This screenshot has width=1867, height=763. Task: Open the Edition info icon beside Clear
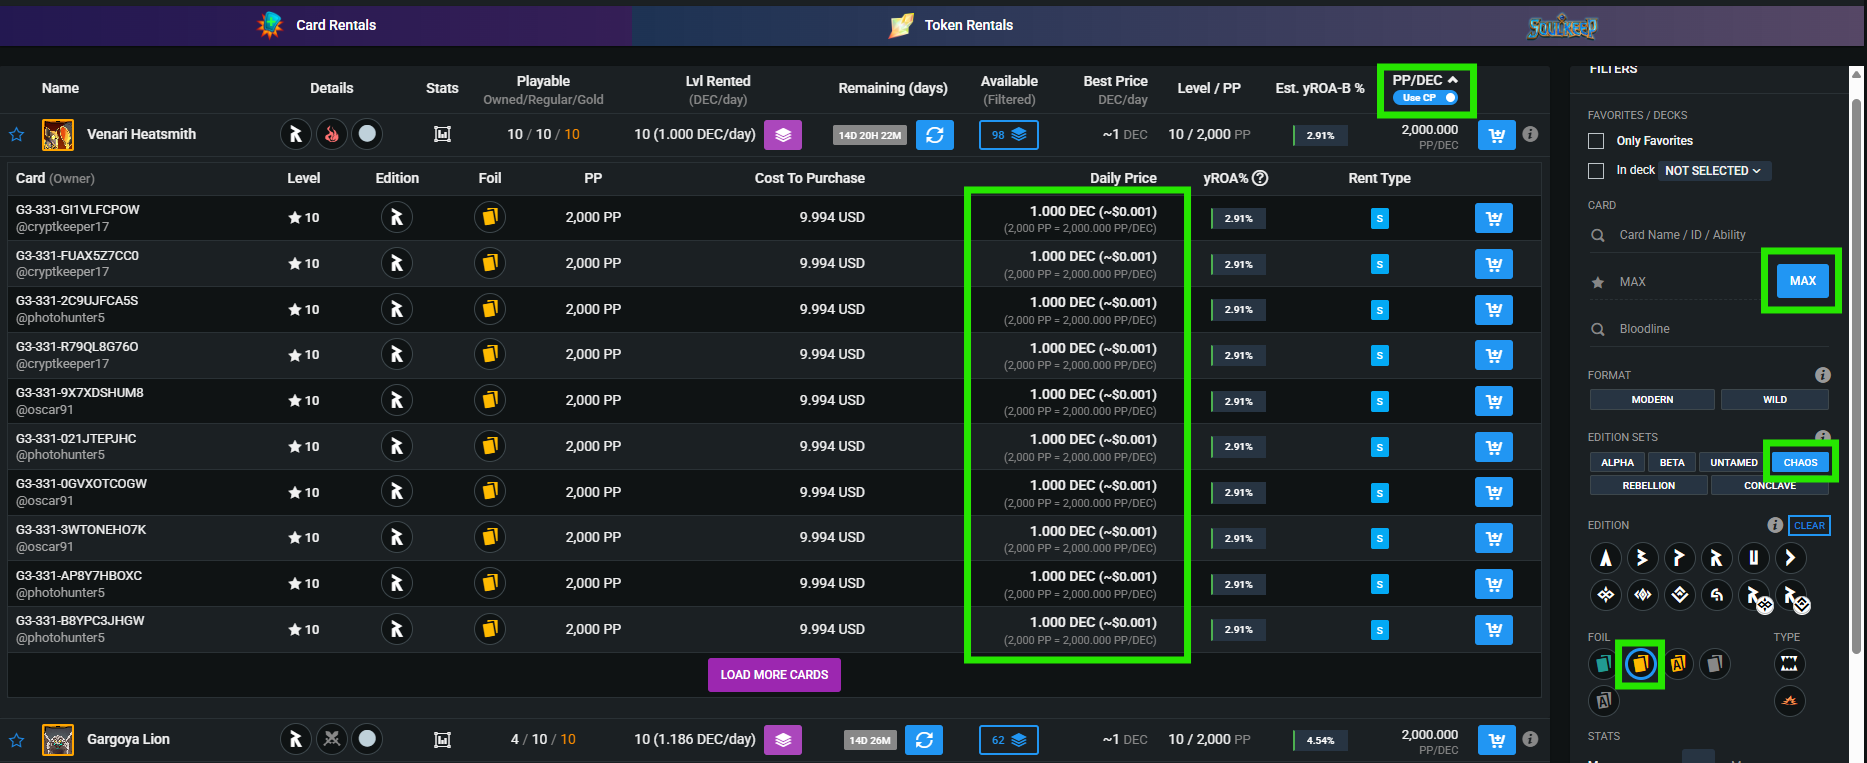coord(1775,525)
